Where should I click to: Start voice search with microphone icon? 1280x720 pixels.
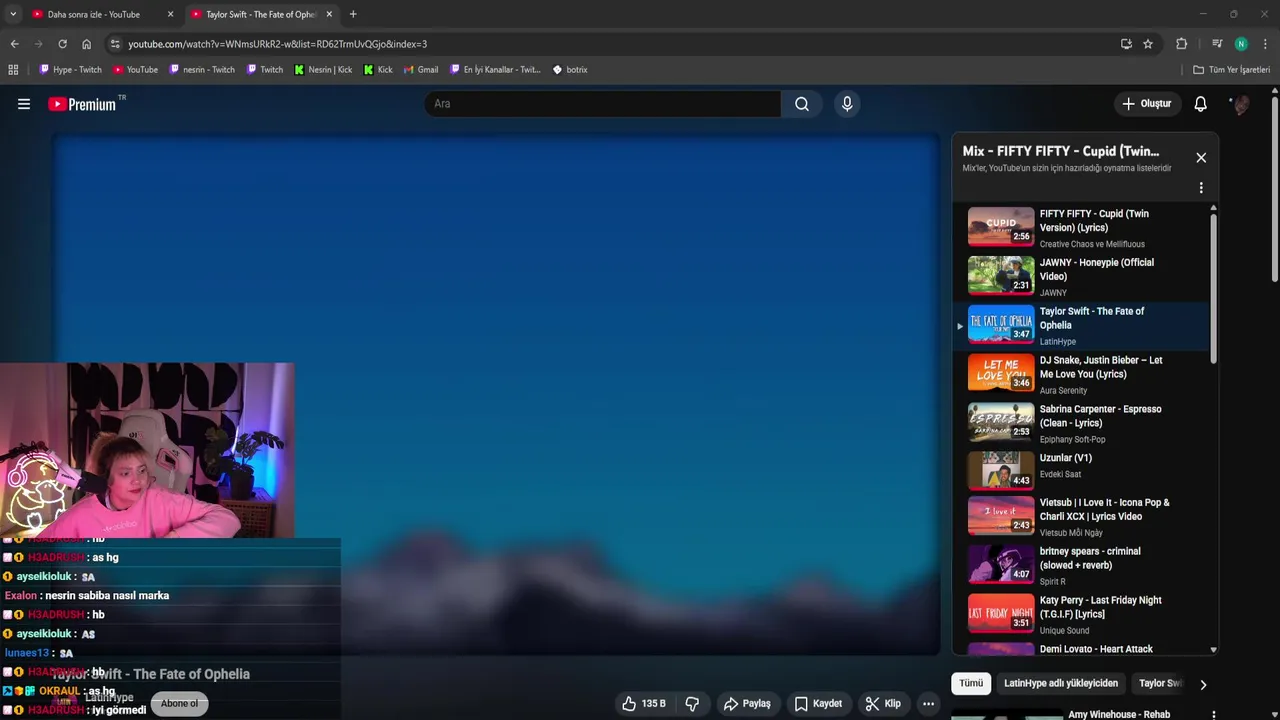(x=847, y=104)
